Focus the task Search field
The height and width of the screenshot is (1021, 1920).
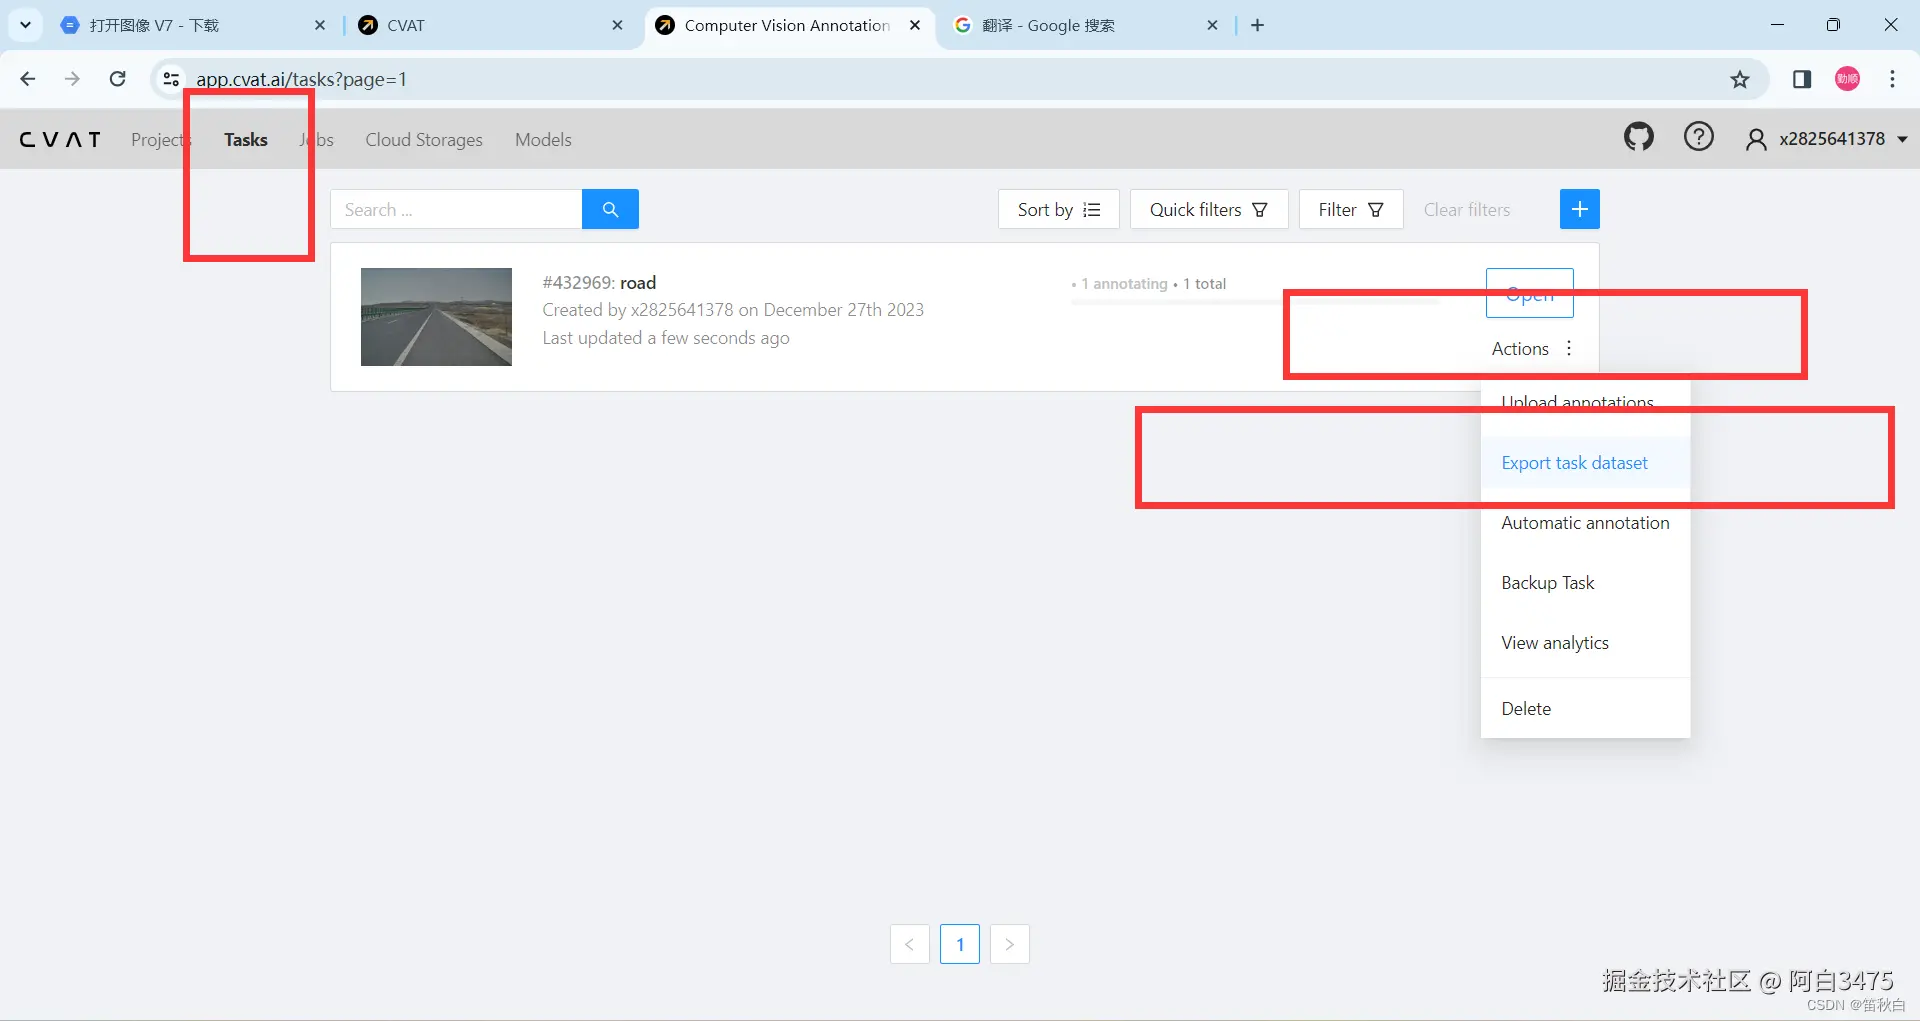point(456,209)
